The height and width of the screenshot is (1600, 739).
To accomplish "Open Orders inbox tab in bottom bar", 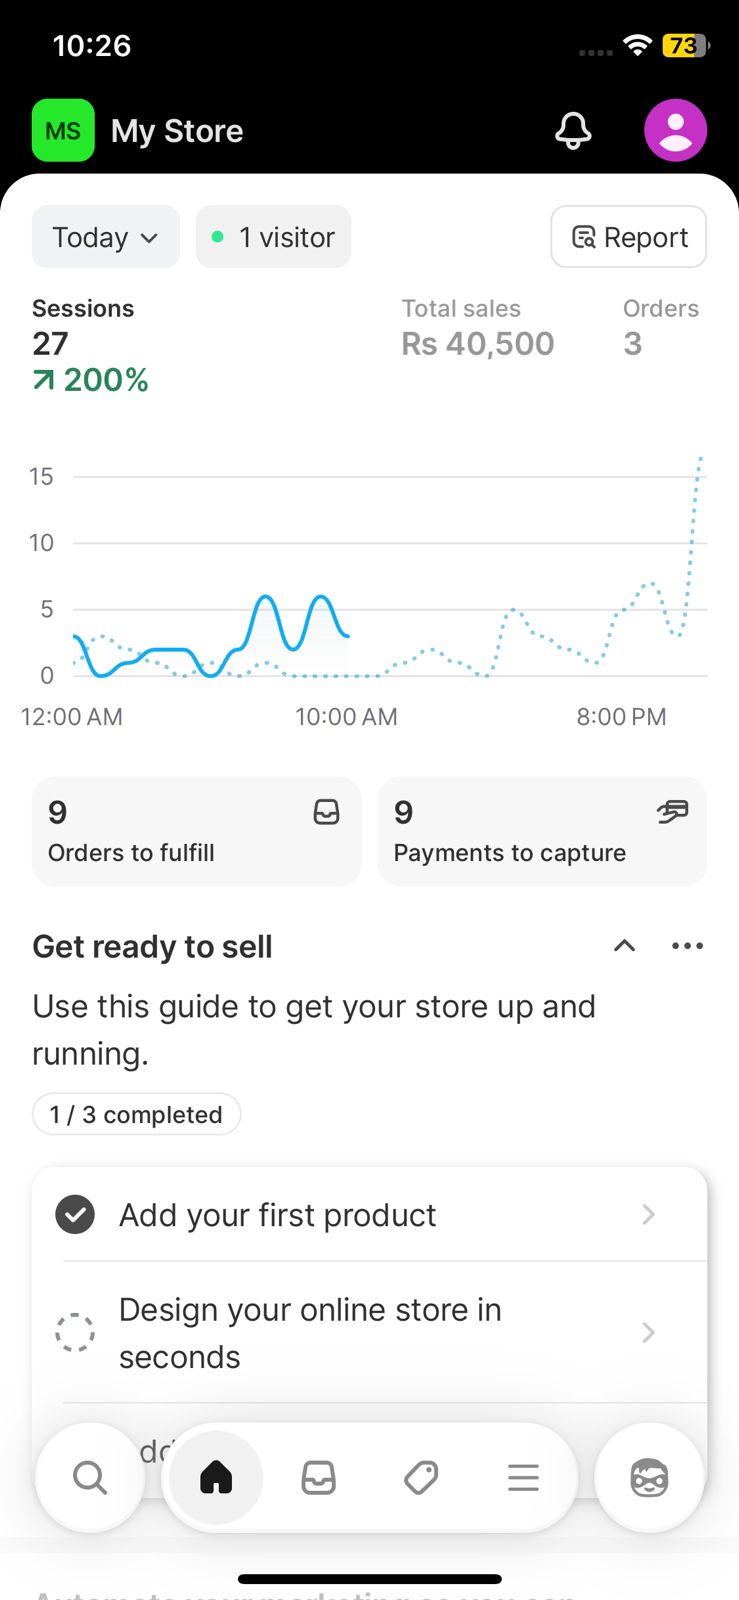I will point(318,1477).
